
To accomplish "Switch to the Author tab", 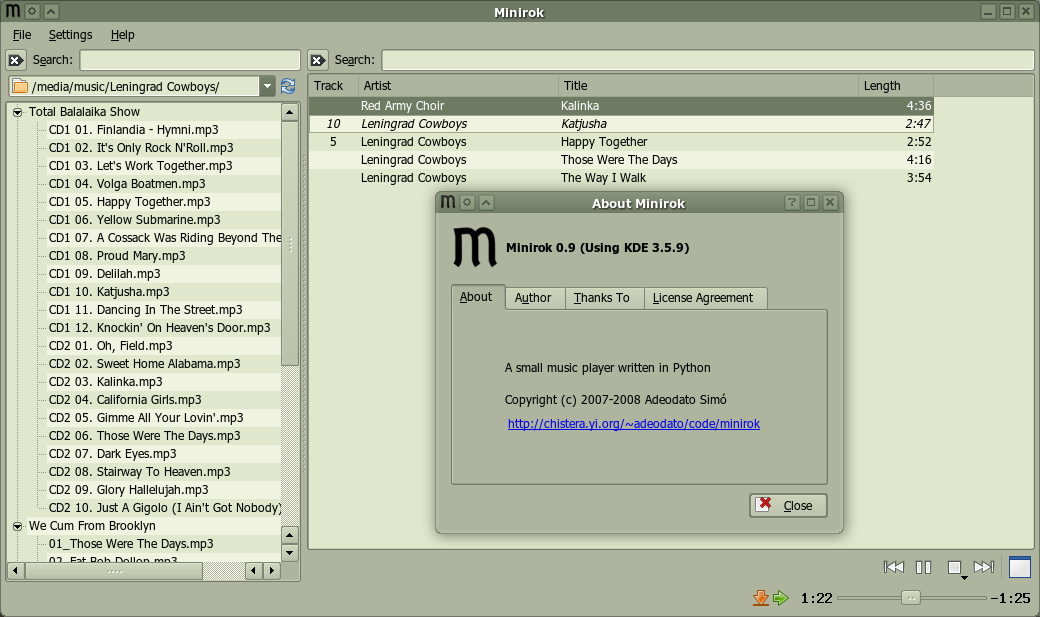I will tap(533, 298).
